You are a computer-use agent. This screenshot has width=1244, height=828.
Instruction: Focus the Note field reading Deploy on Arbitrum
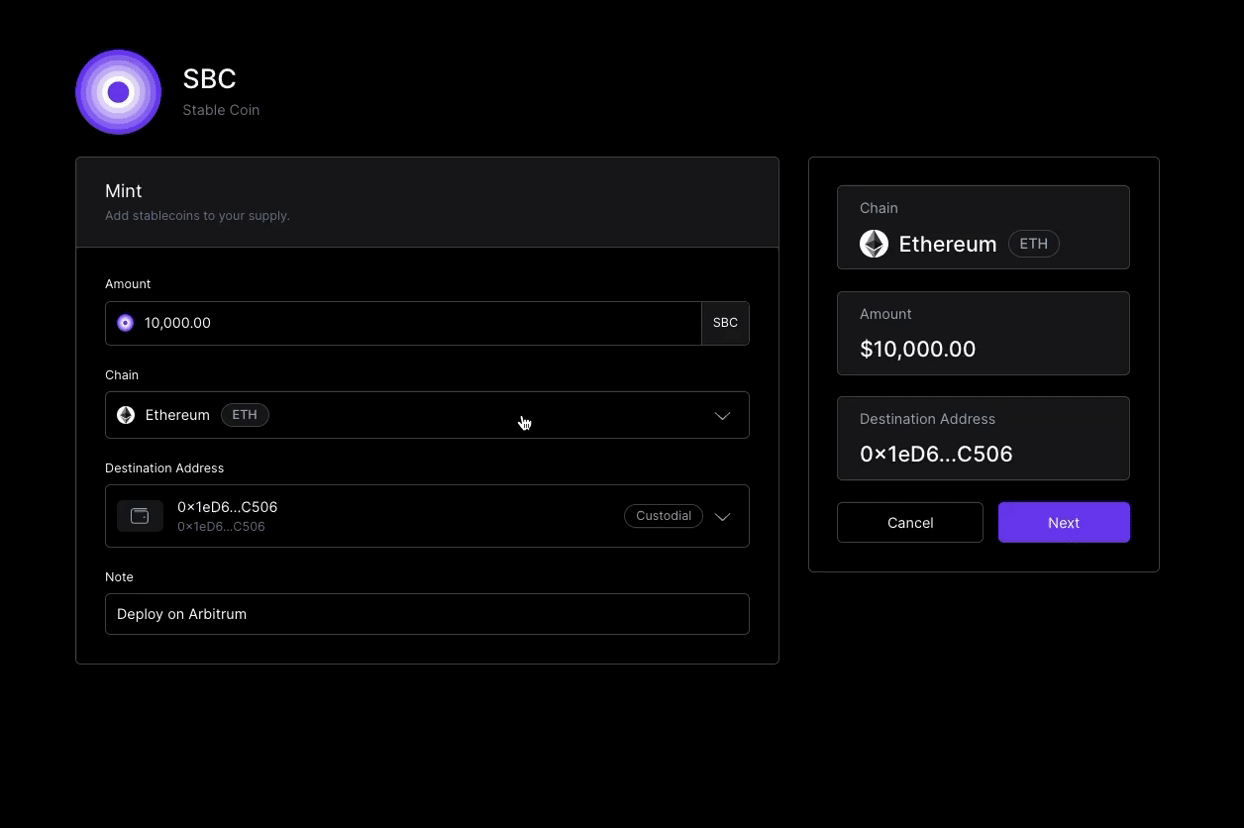427,614
